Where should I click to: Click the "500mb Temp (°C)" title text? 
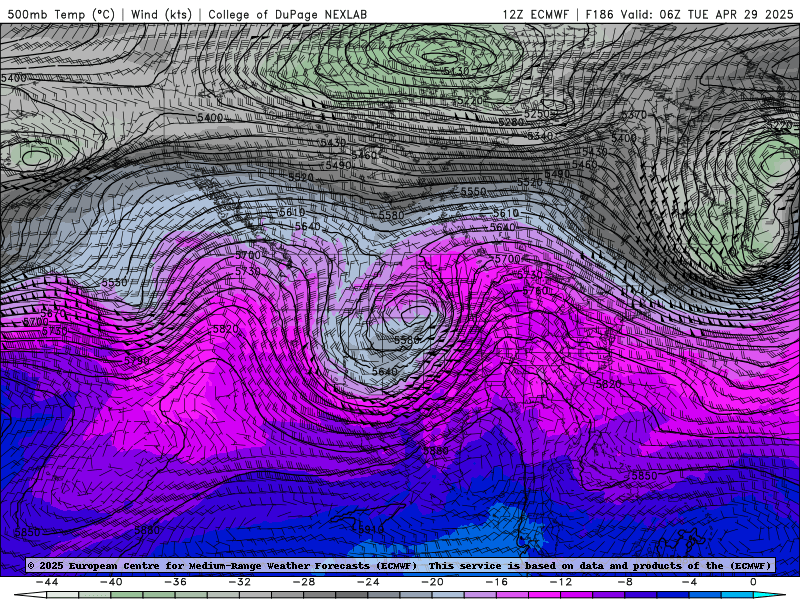point(61,14)
